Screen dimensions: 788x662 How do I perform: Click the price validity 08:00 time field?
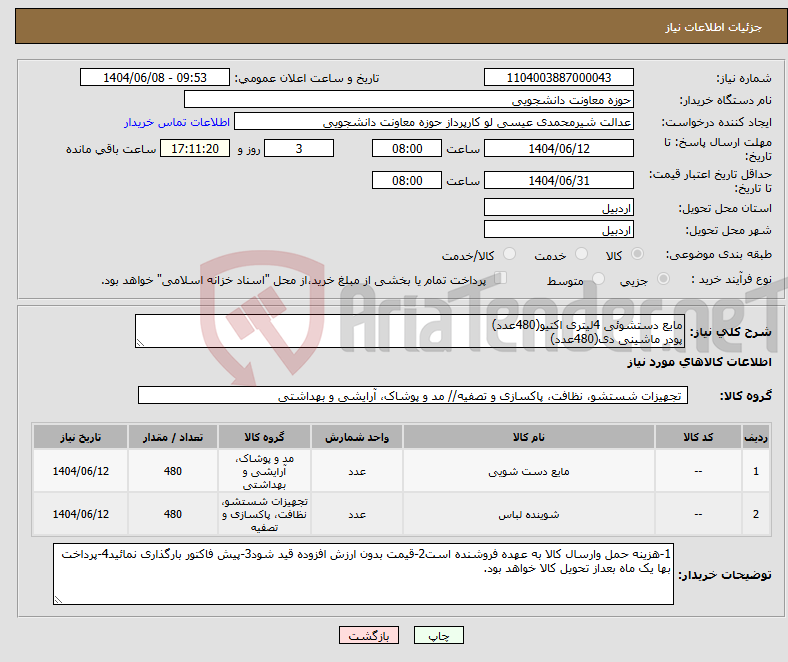(407, 180)
